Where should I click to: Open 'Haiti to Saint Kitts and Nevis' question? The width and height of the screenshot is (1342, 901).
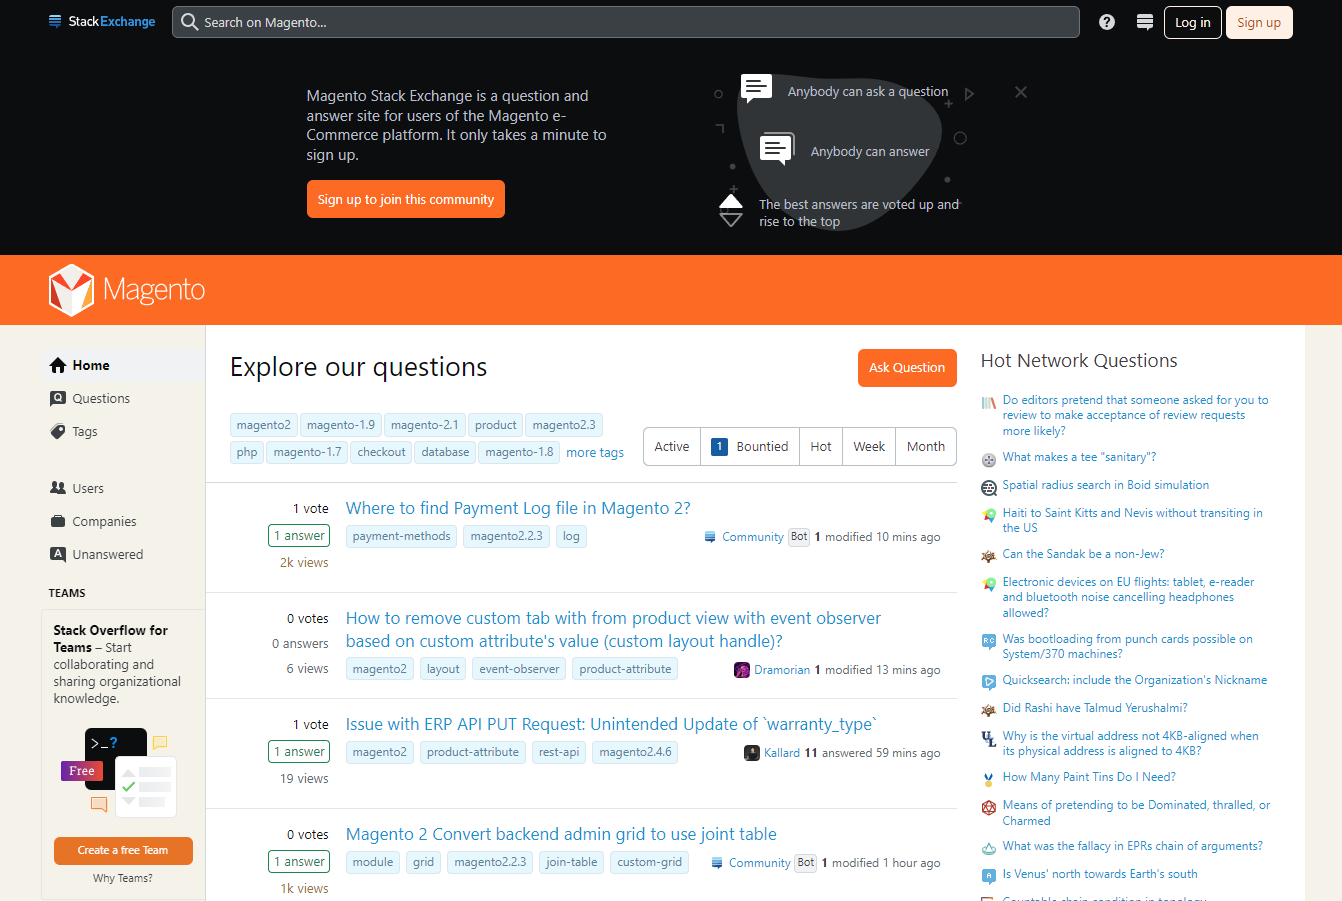pyautogui.click(x=1132, y=520)
